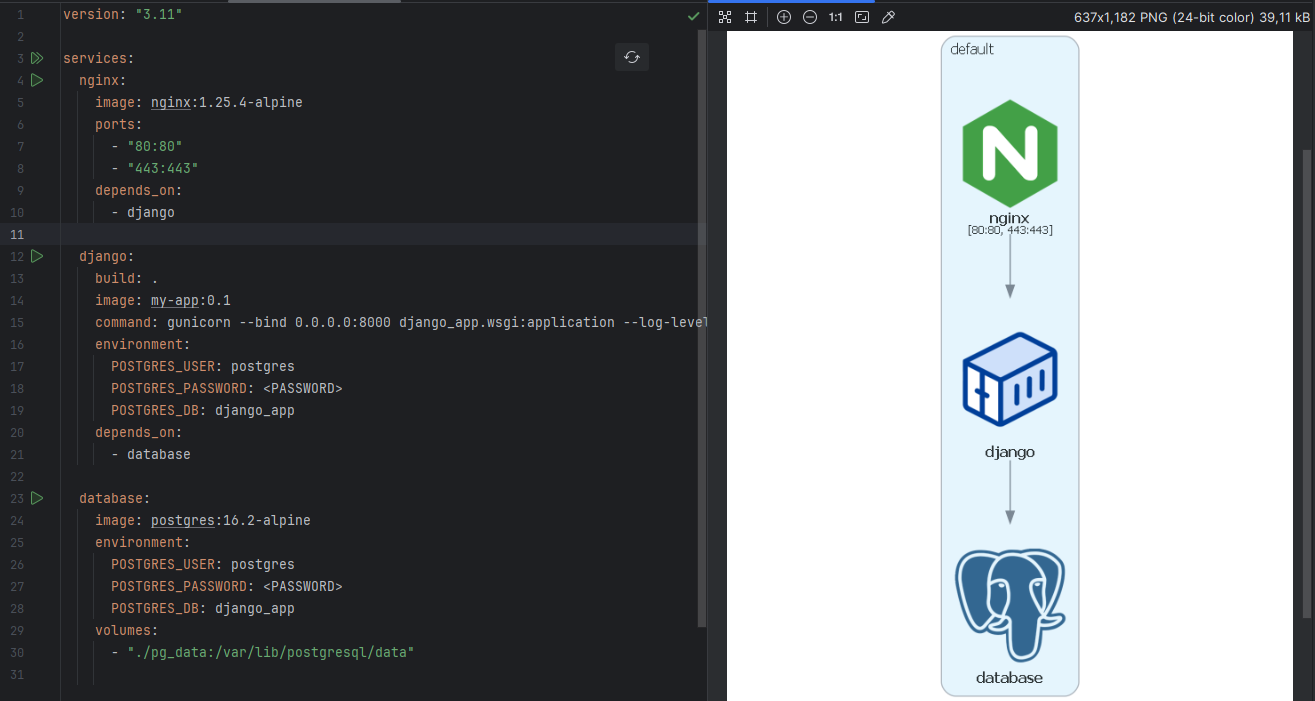The height and width of the screenshot is (701, 1315).
Task: Run the database service gutter icon
Action: click(37, 498)
